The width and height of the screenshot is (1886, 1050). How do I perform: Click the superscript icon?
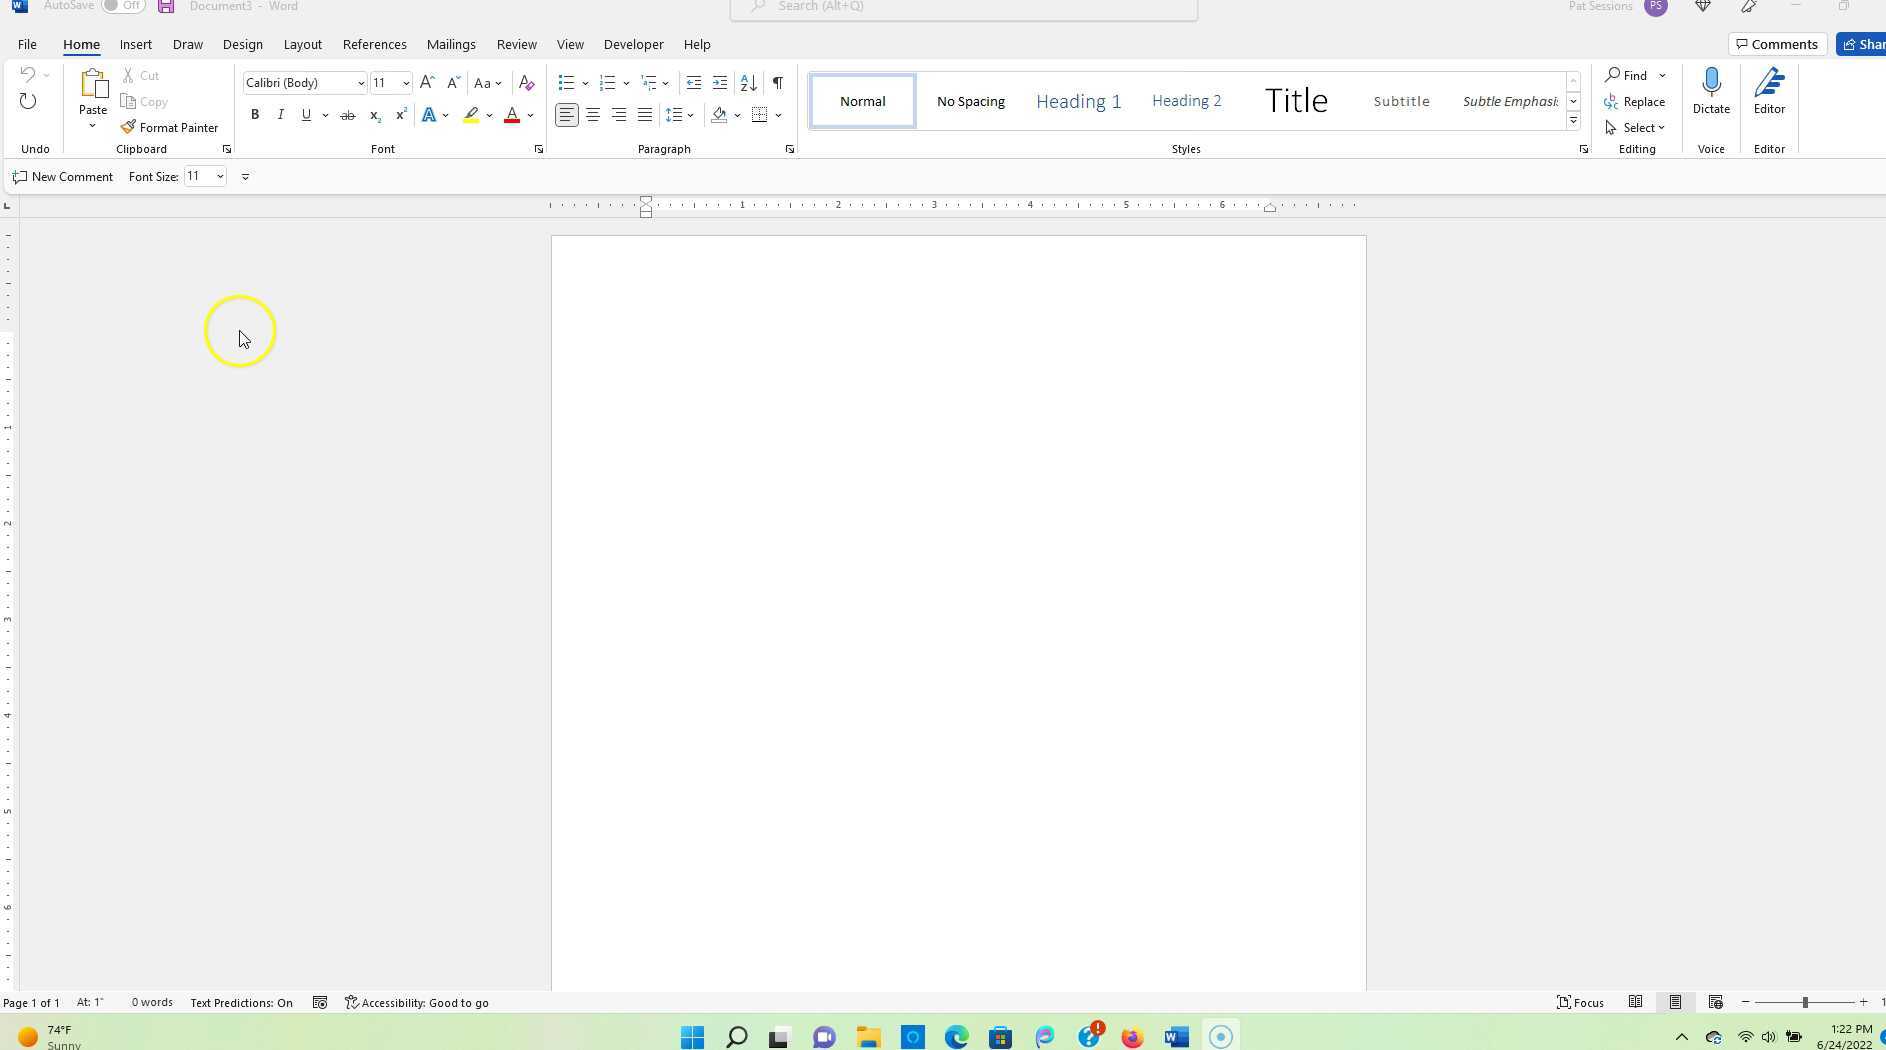tap(400, 115)
